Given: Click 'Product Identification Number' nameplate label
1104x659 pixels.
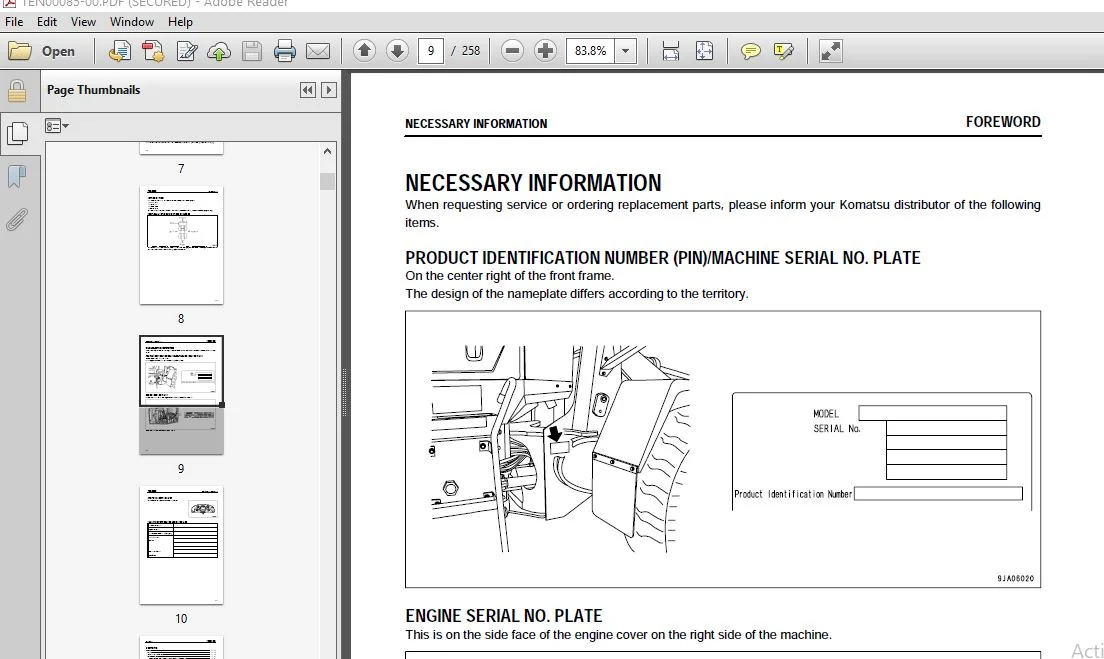Looking at the screenshot, I should point(794,494).
